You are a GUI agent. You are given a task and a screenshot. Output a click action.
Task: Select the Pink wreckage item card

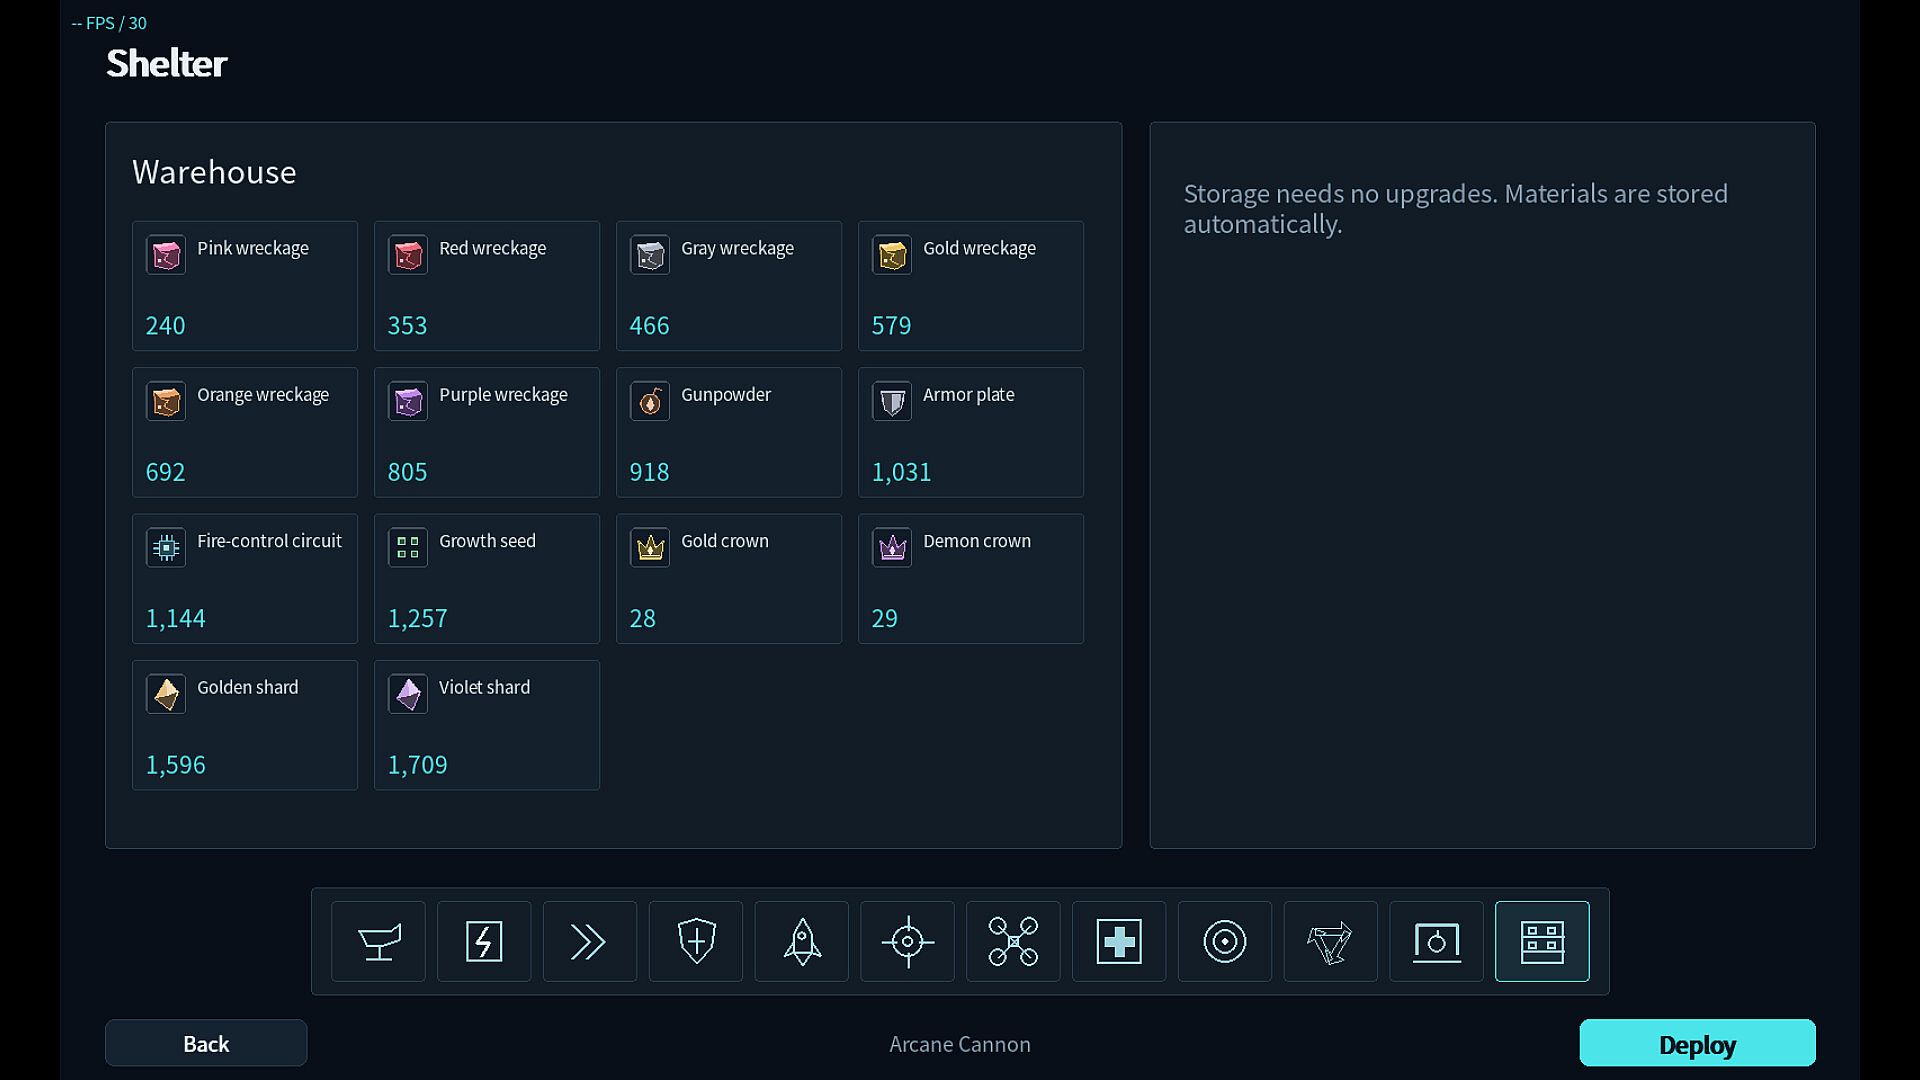pos(245,286)
